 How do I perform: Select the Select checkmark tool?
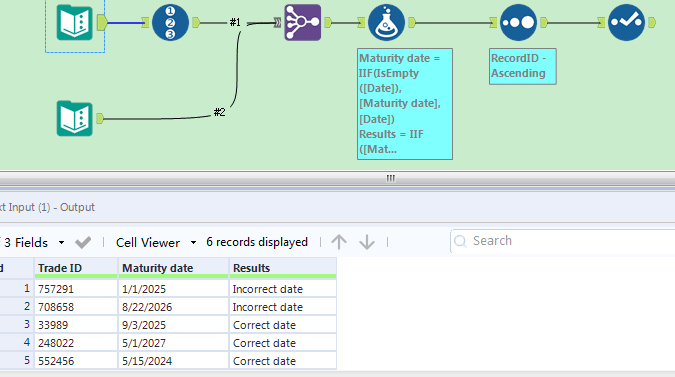coord(626,22)
